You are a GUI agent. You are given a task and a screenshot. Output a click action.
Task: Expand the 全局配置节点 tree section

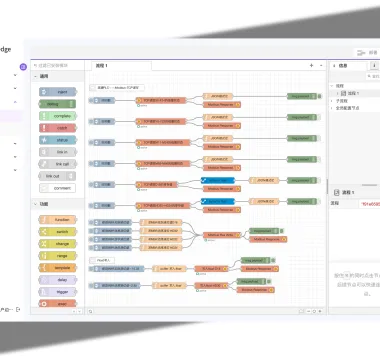point(332,108)
